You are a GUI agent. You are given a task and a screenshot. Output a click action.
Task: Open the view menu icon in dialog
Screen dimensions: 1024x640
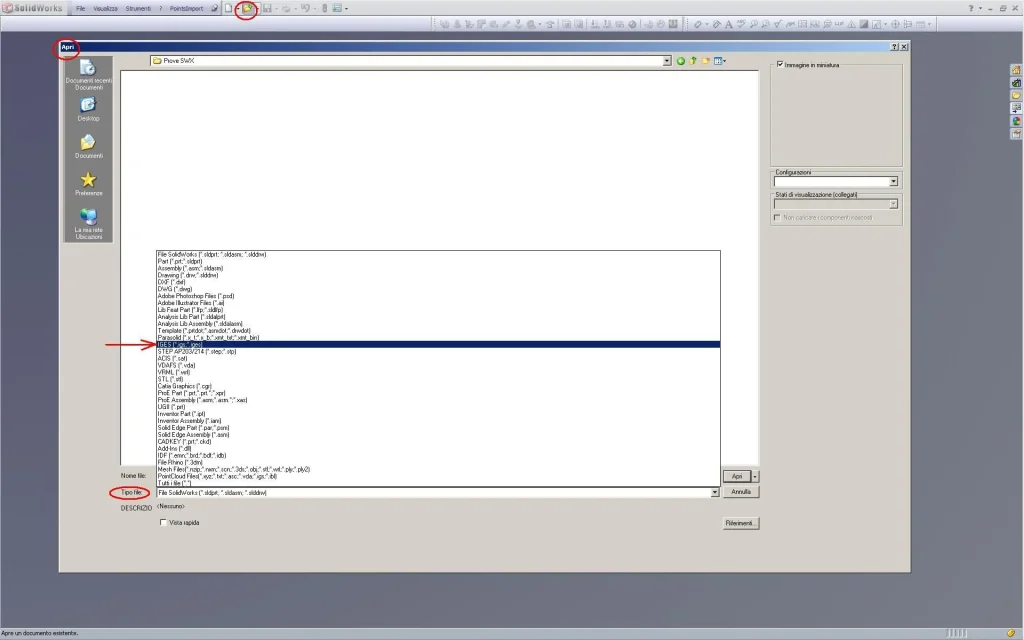(x=719, y=61)
